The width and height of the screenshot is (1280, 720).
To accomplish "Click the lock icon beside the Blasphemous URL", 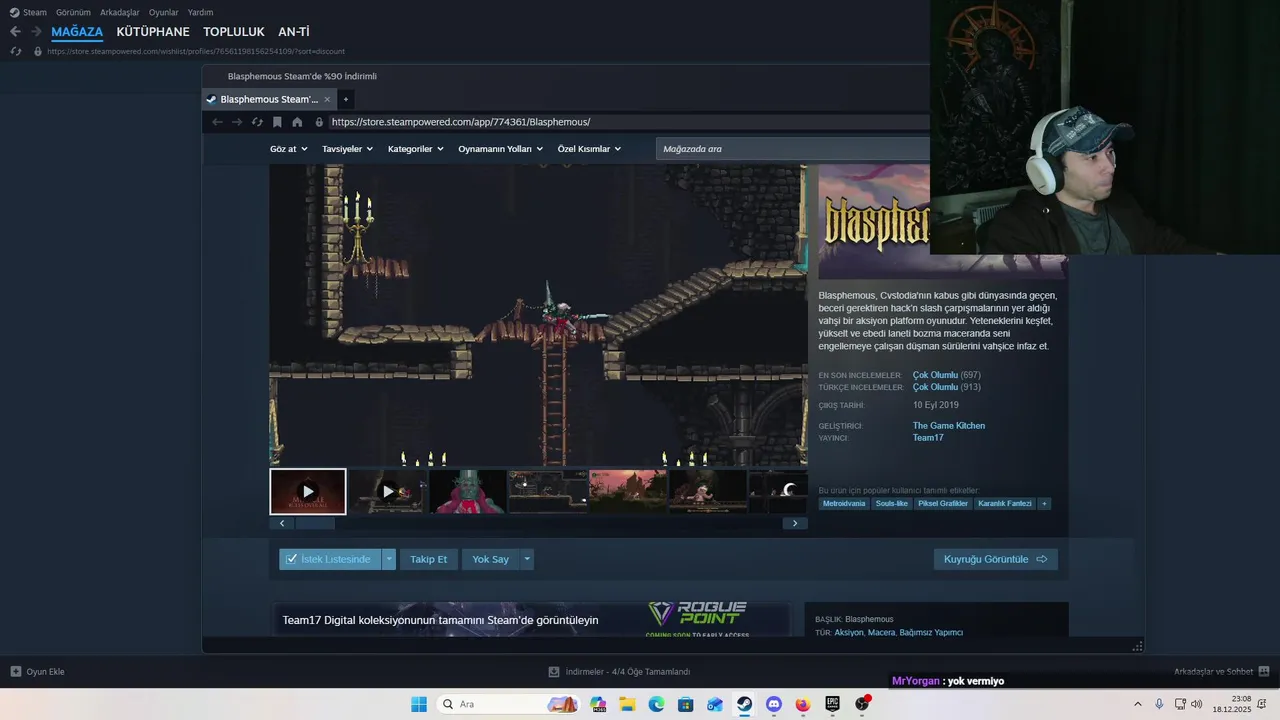I will [x=319, y=122].
